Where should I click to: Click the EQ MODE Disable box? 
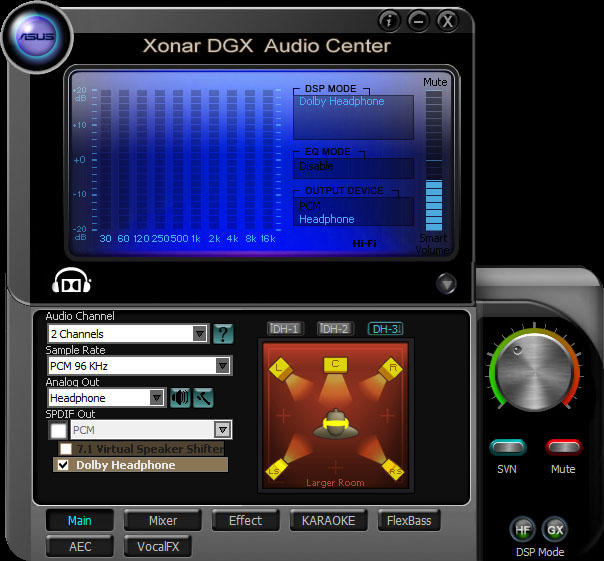click(353, 168)
